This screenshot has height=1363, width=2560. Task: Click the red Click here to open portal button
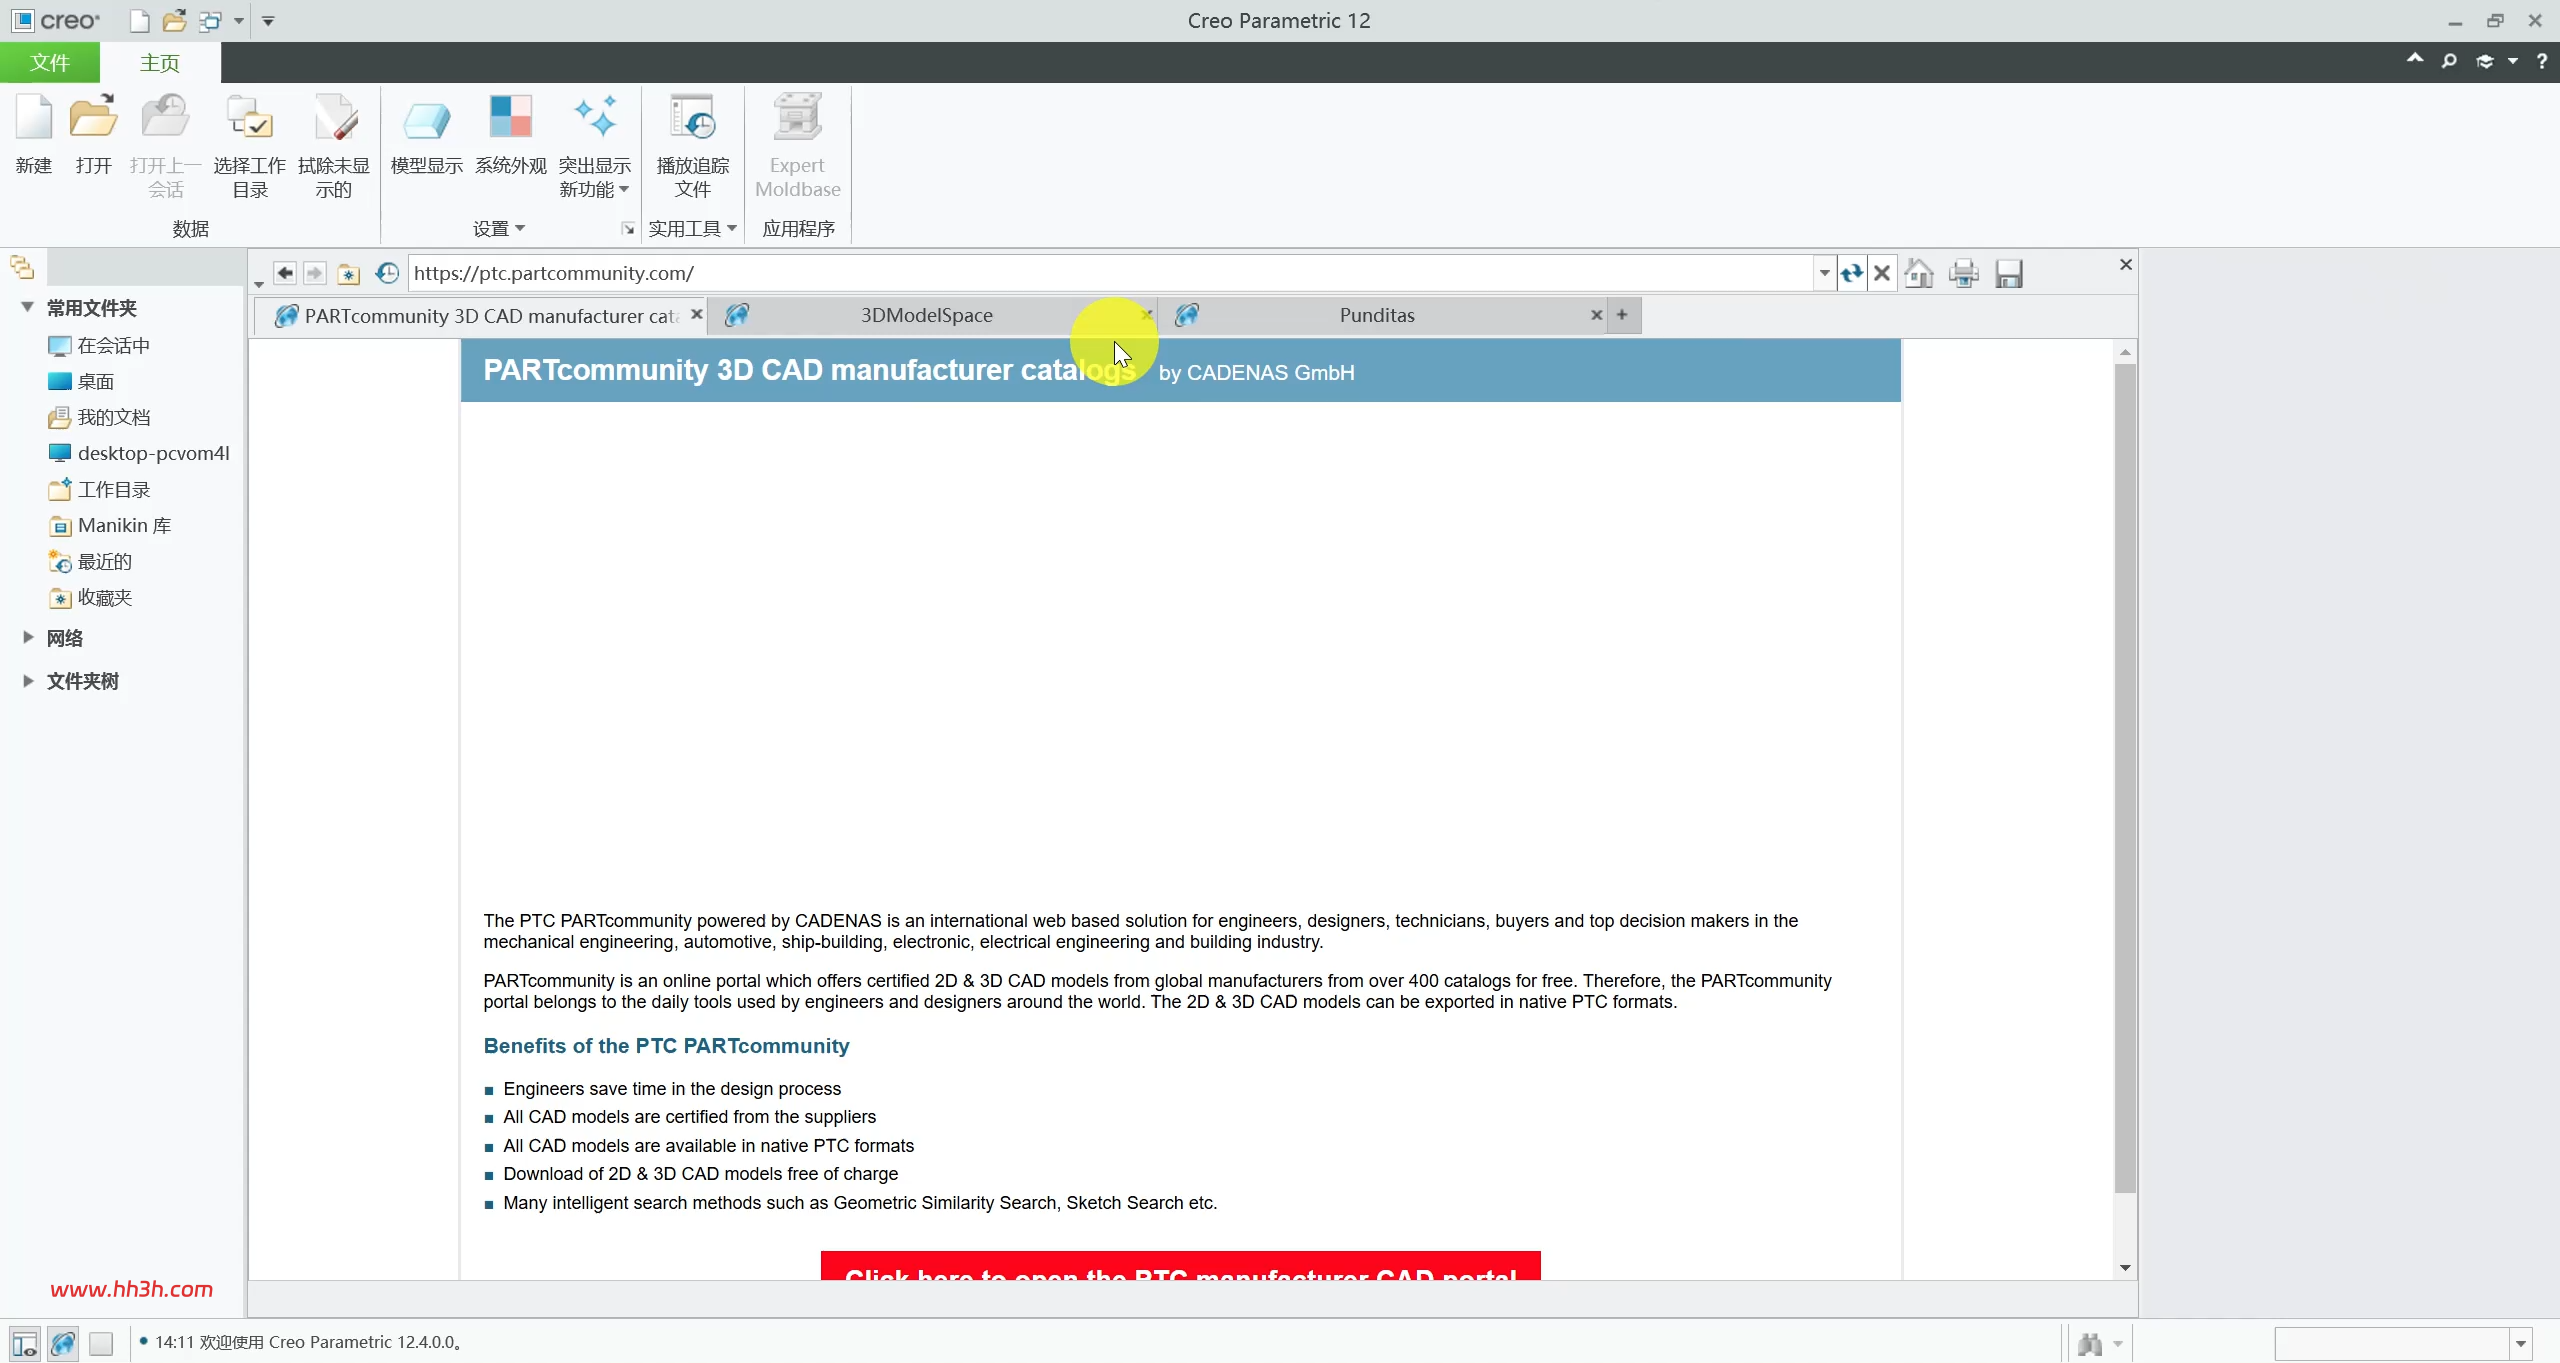pos(1181,1266)
